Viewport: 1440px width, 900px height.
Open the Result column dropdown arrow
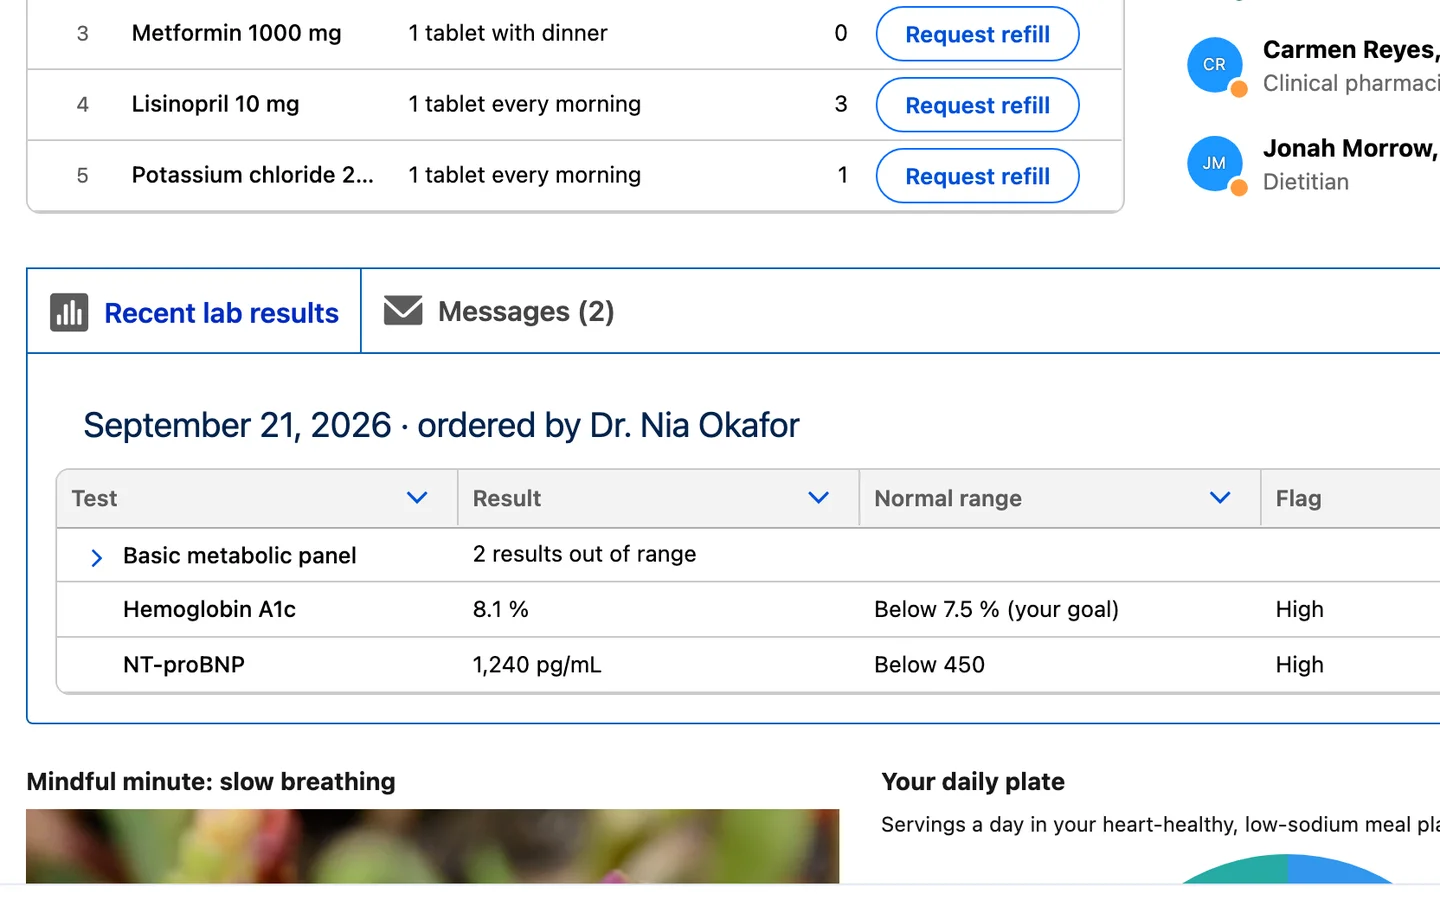(x=818, y=498)
